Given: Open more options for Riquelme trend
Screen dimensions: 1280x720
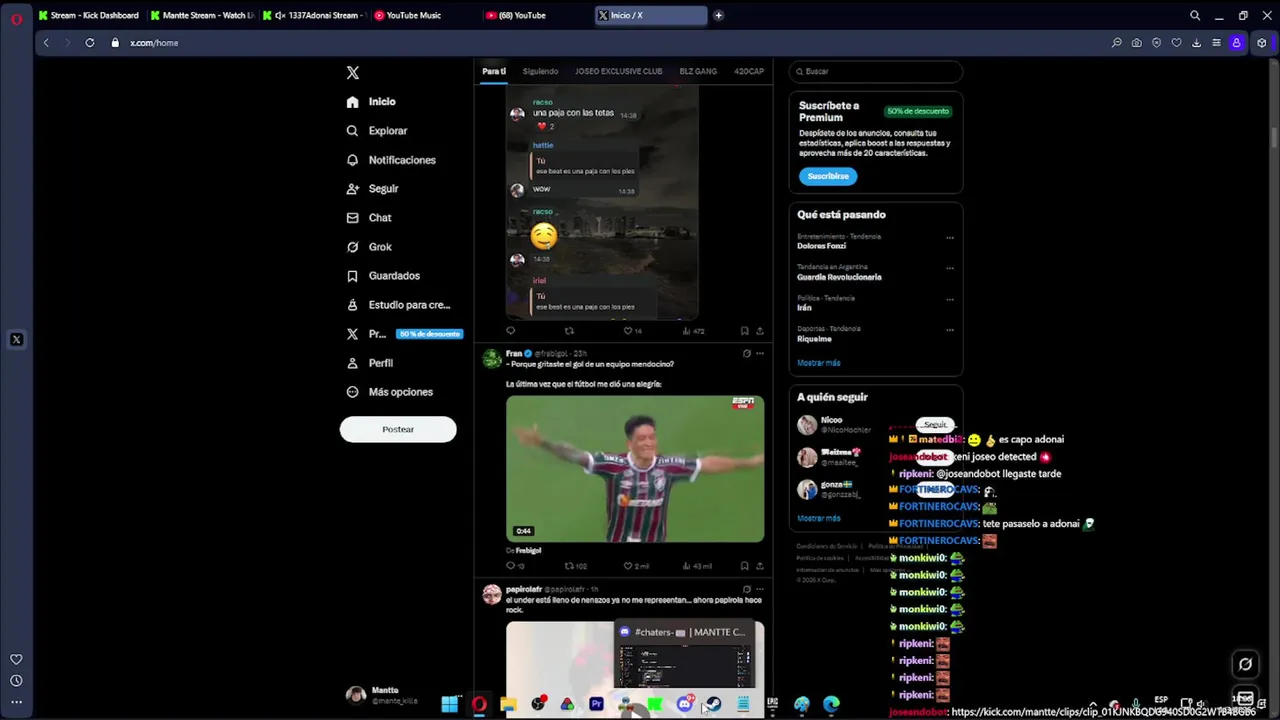Looking at the screenshot, I should coord(950,329).
